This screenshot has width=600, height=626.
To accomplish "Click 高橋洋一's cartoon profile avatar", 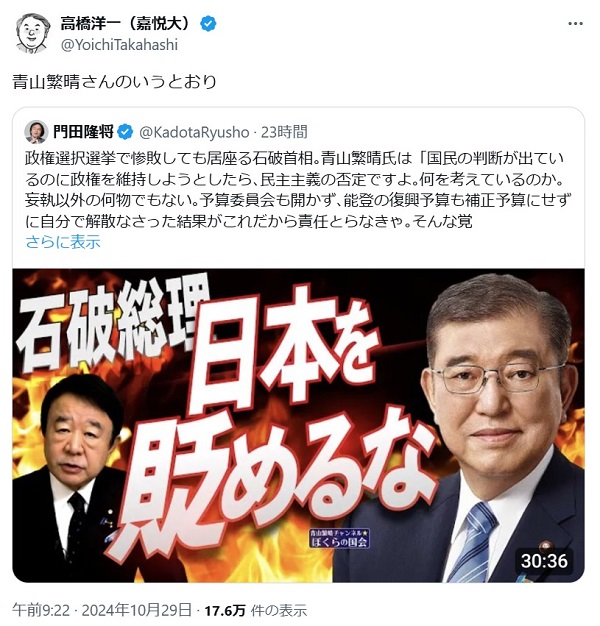I will (32, 33).
